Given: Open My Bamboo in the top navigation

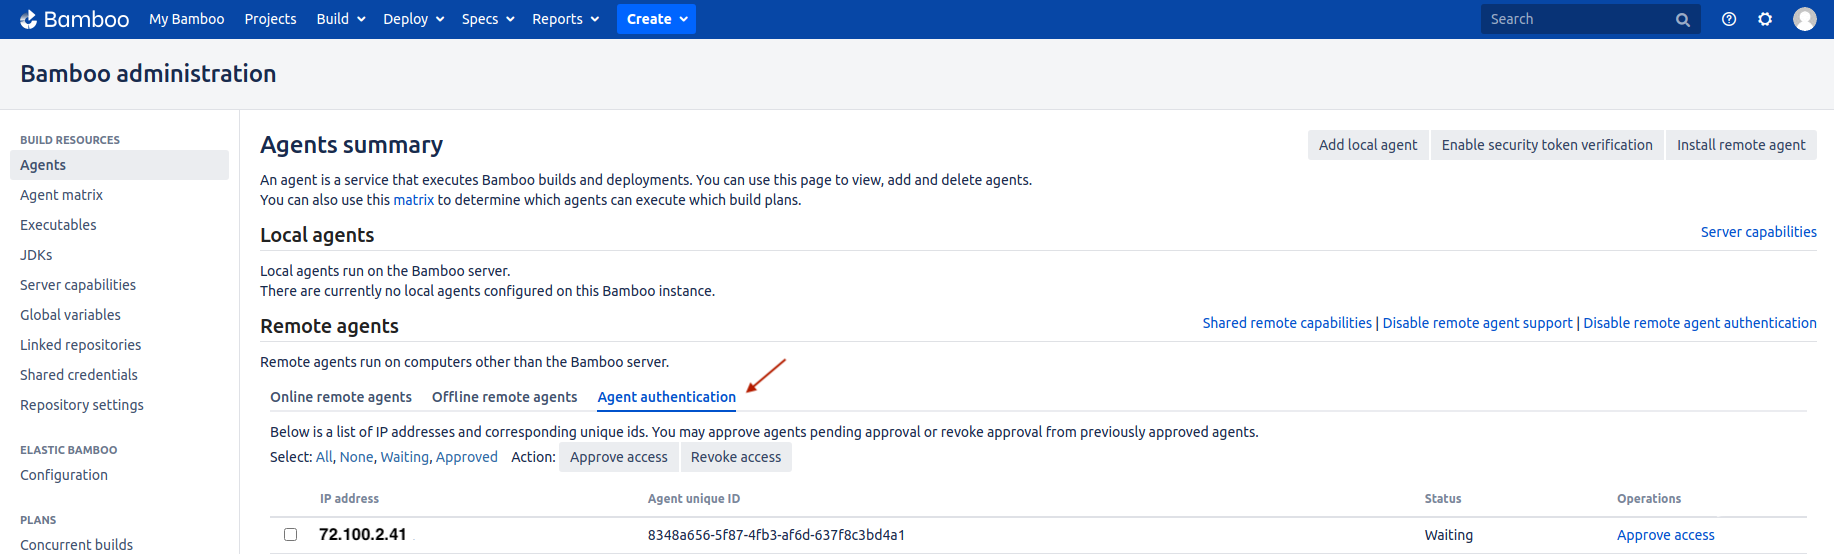Looking at the screenshot, I should pos(187,19).
